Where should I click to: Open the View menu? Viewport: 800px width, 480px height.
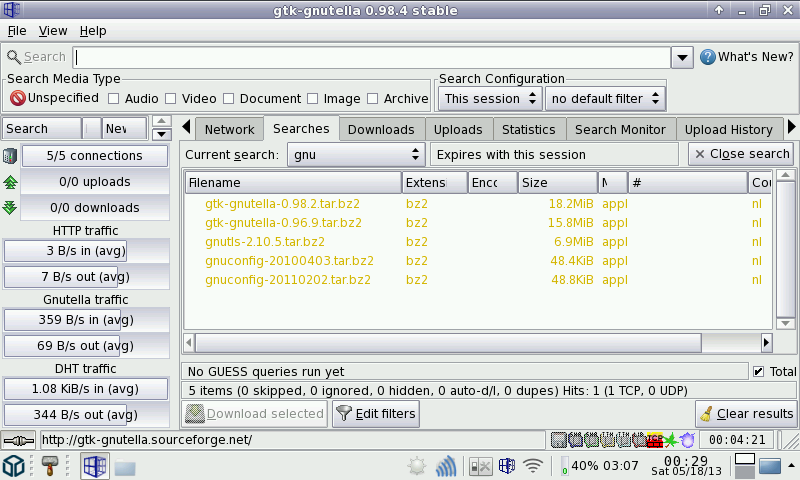[52, 31]
